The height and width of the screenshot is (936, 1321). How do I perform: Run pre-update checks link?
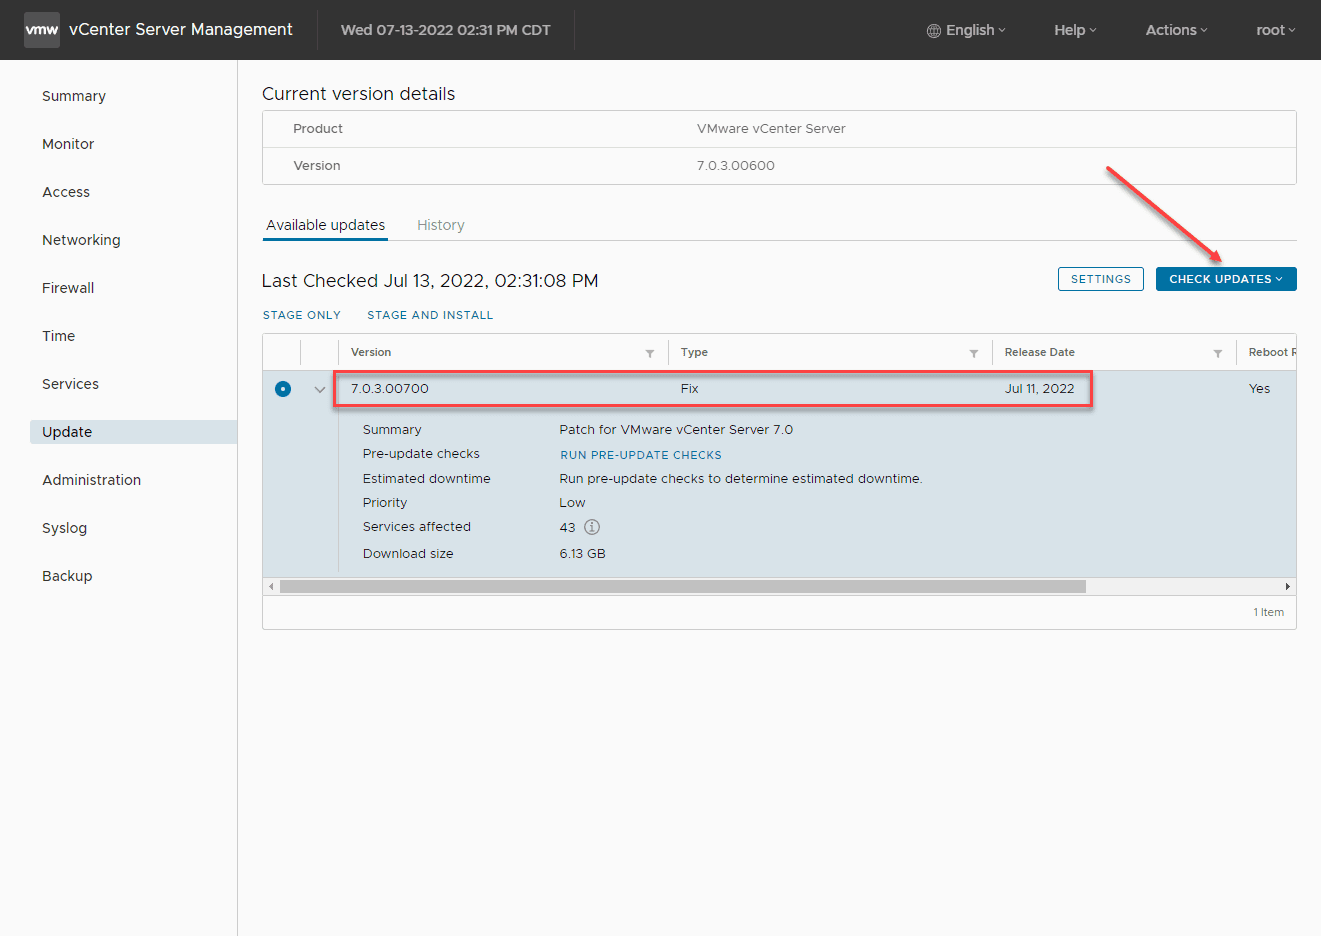[x=640, y=455]
